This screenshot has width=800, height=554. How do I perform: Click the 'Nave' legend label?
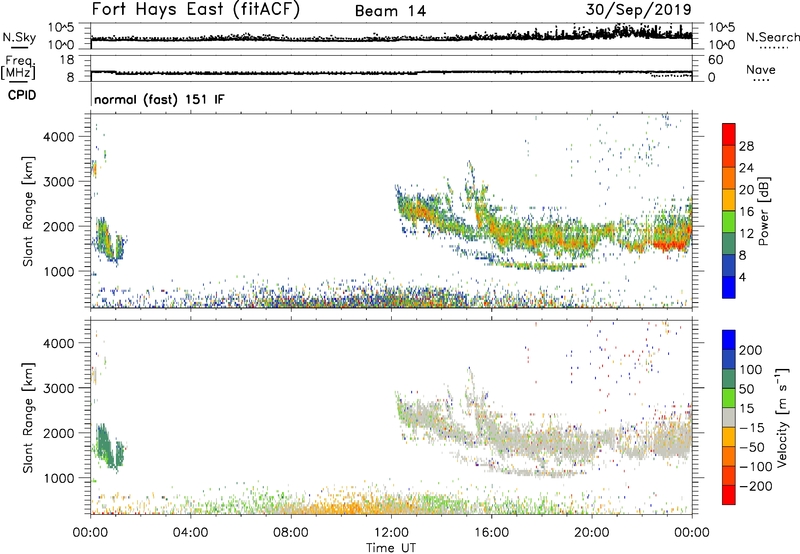click(761, 70)
